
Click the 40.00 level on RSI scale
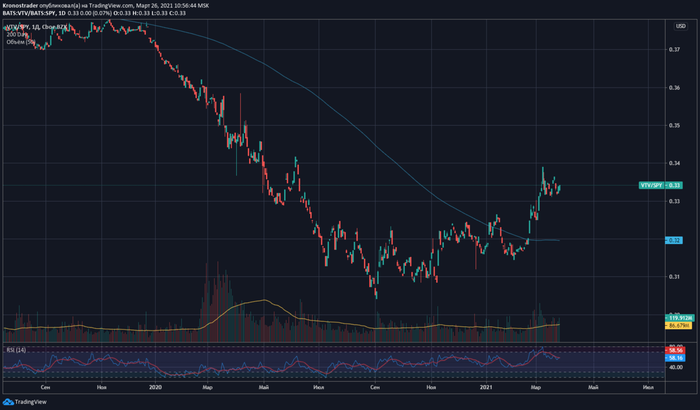676,367
